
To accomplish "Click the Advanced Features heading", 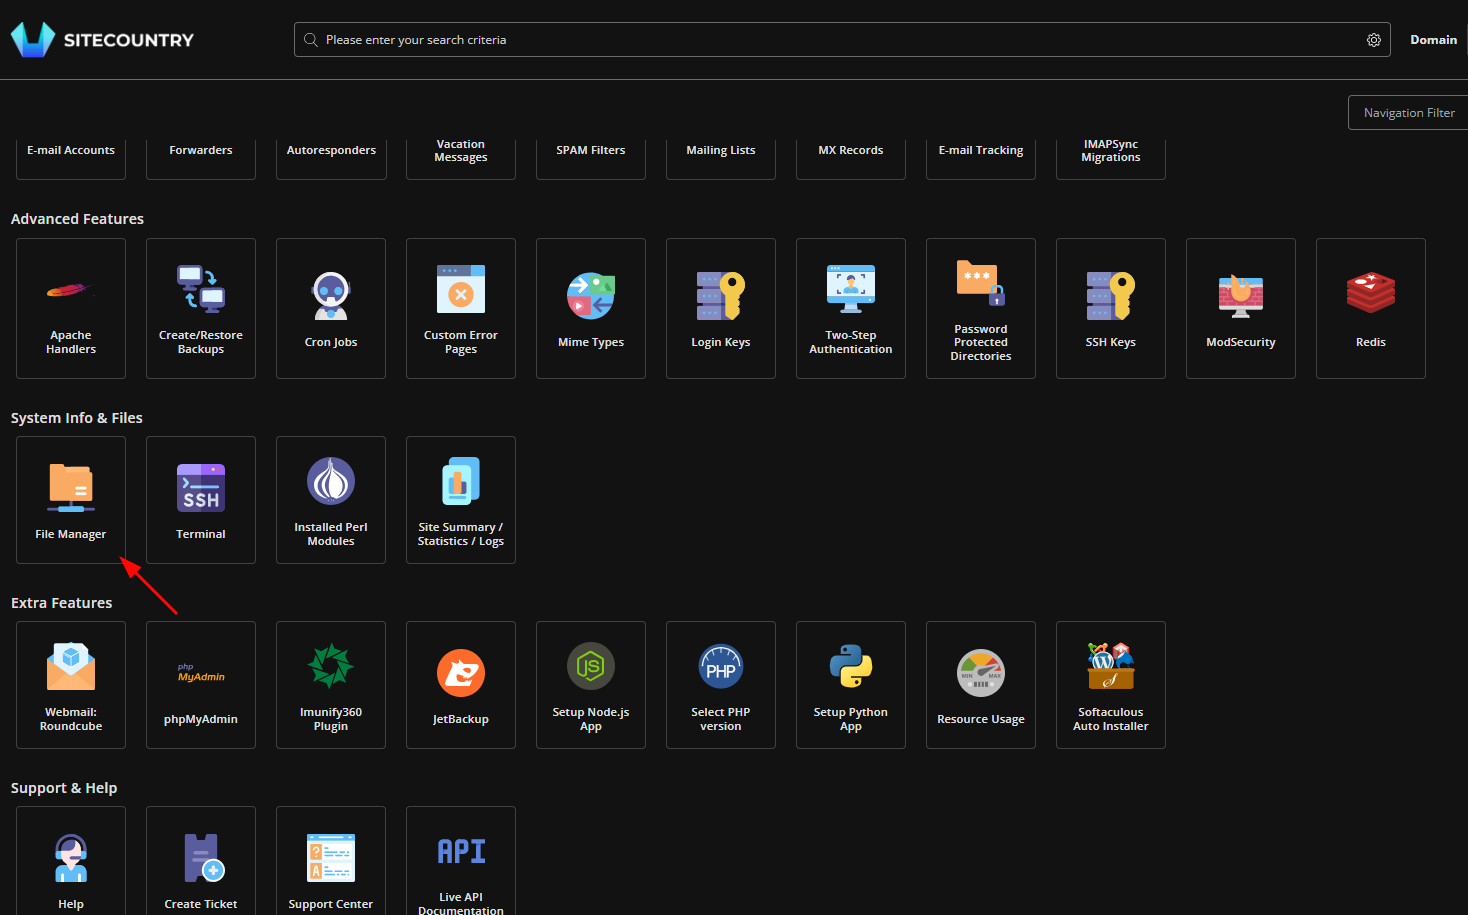I will tap(77, 219).
